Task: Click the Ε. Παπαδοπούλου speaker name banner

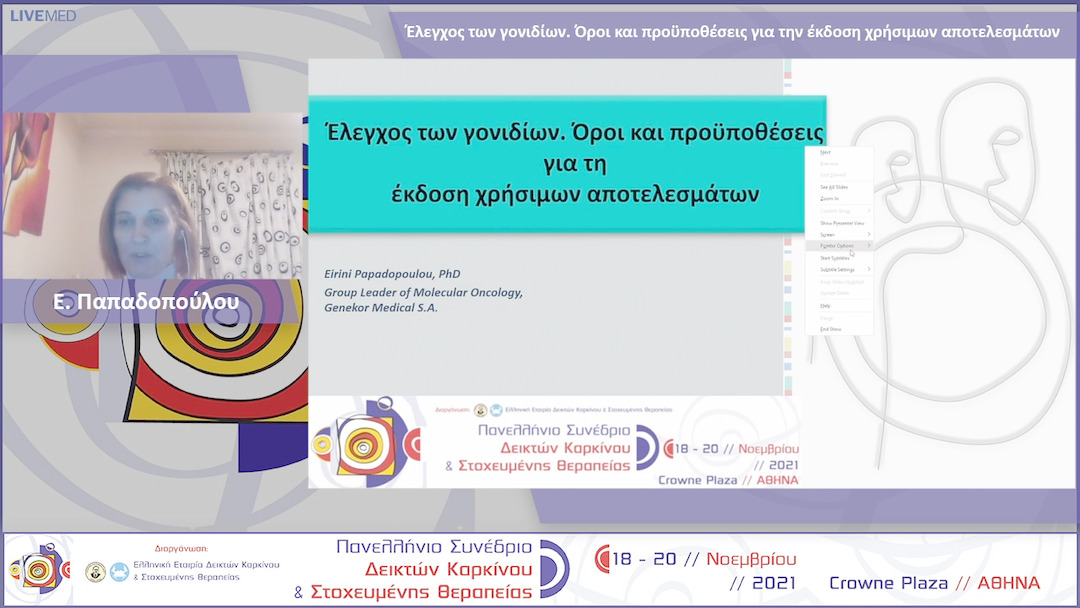Action: click(145, 300)
